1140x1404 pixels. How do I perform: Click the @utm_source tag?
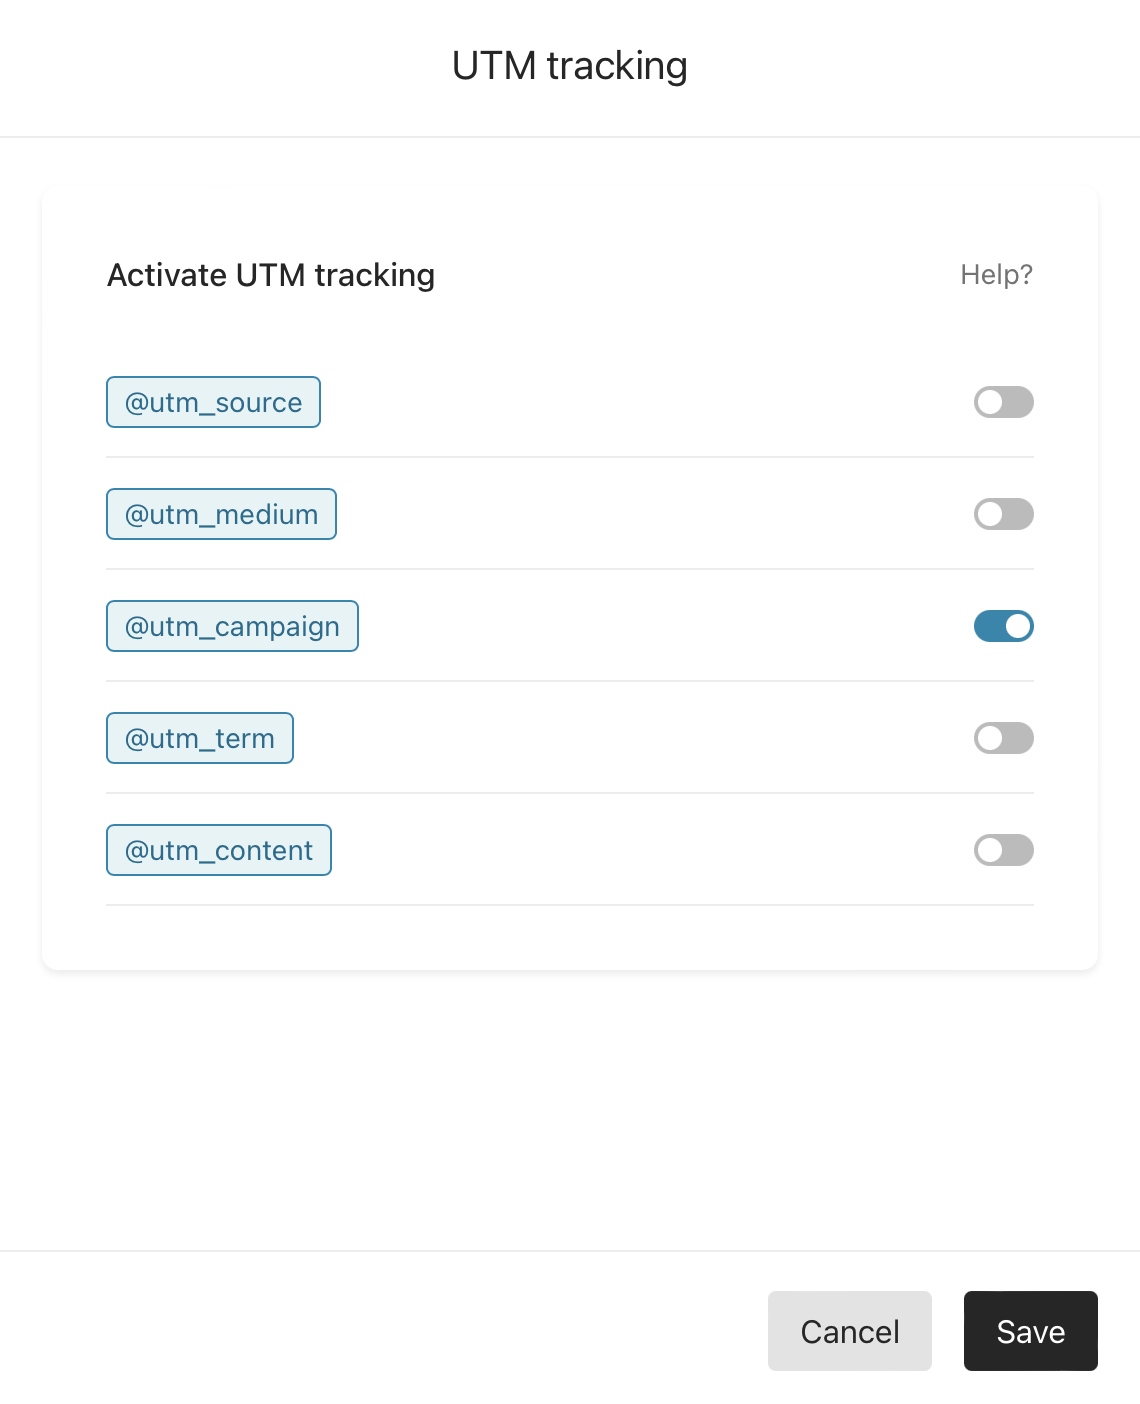pyautogui.click(x=213, y=402)
